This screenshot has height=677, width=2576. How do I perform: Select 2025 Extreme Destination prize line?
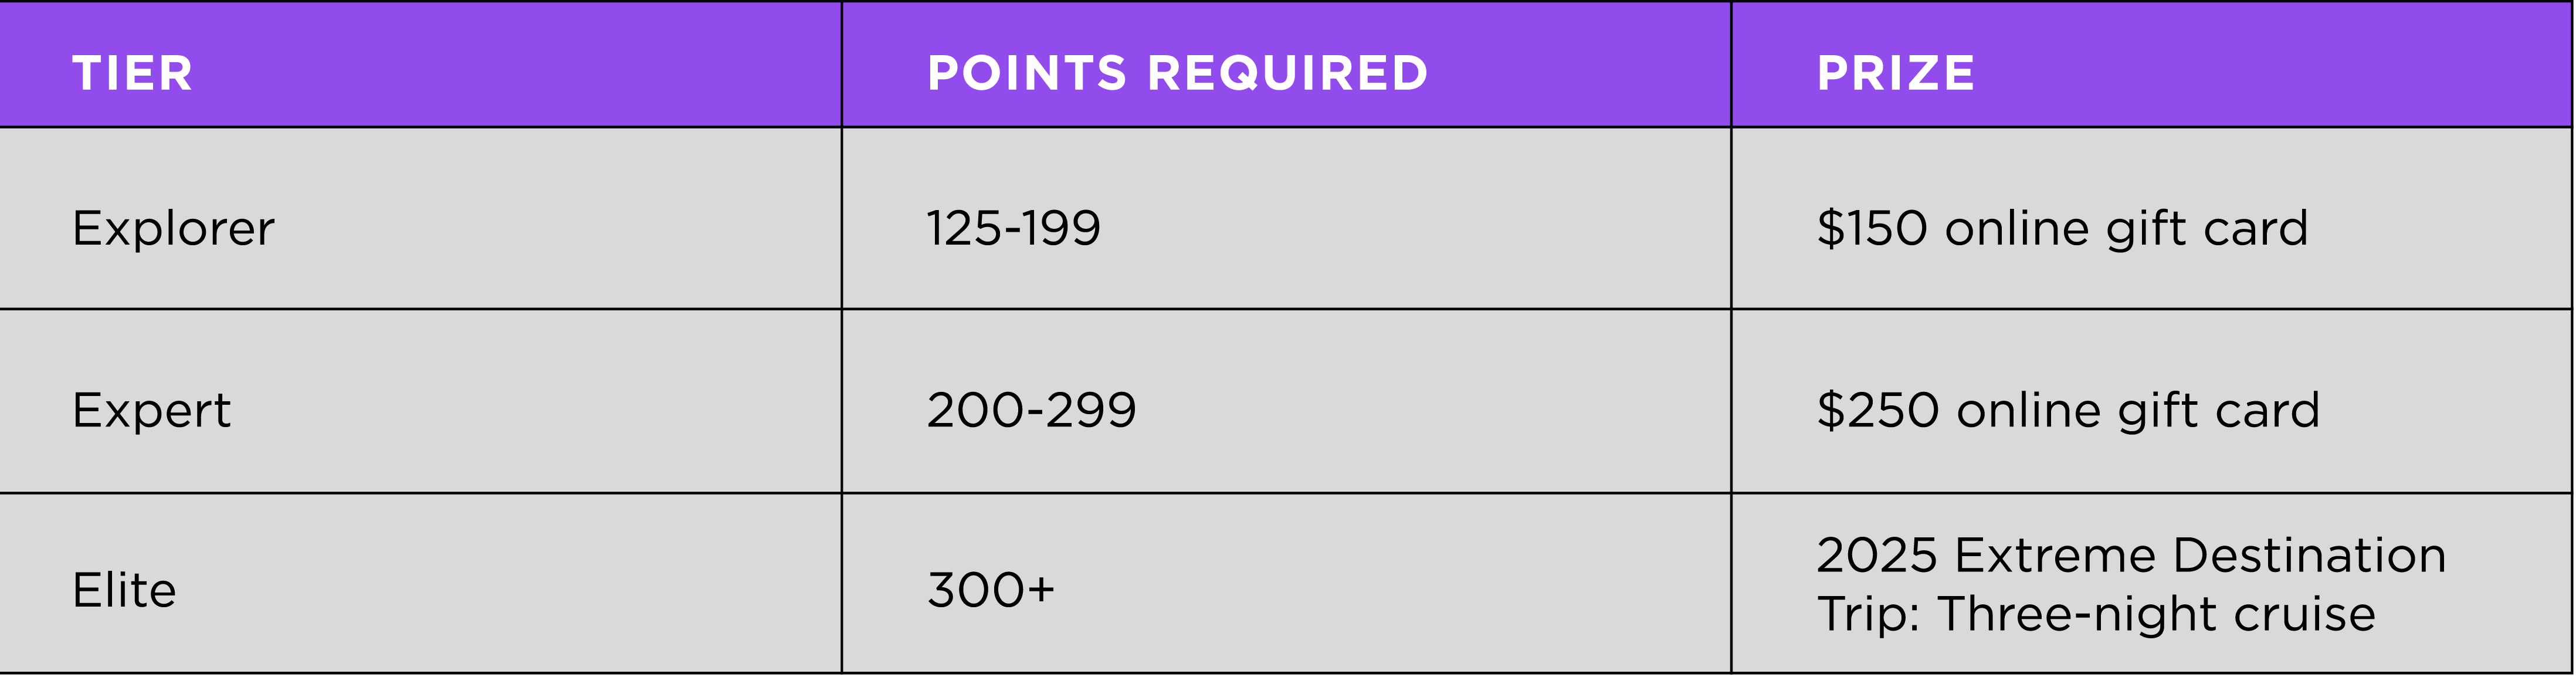pos(2131,555)
